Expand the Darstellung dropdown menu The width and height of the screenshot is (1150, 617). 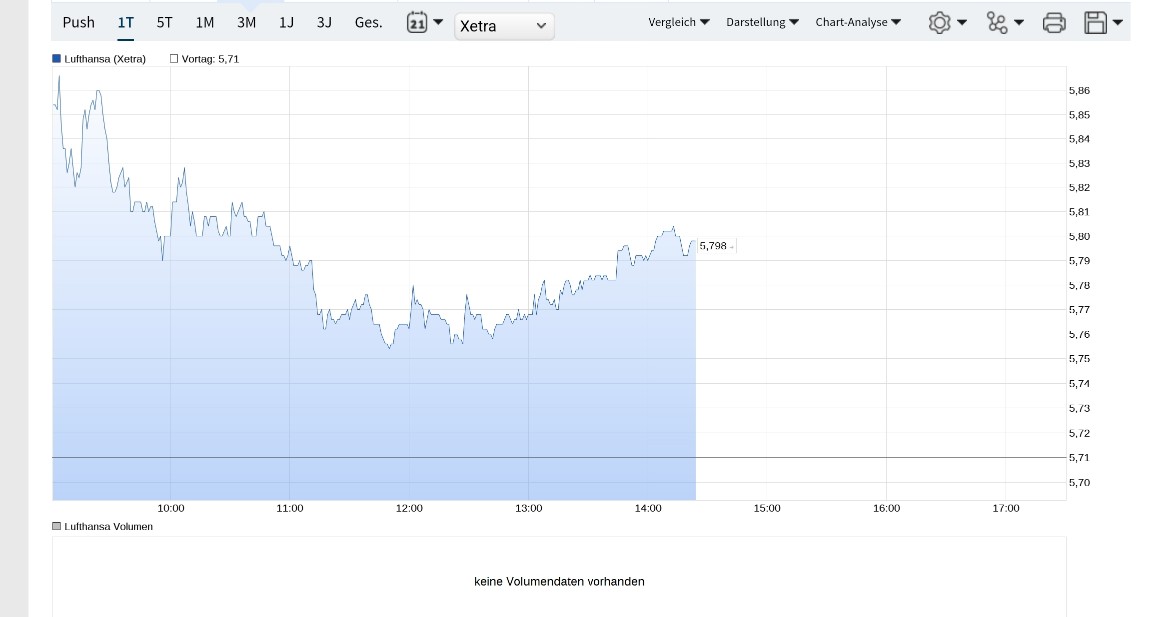[762, 22]
